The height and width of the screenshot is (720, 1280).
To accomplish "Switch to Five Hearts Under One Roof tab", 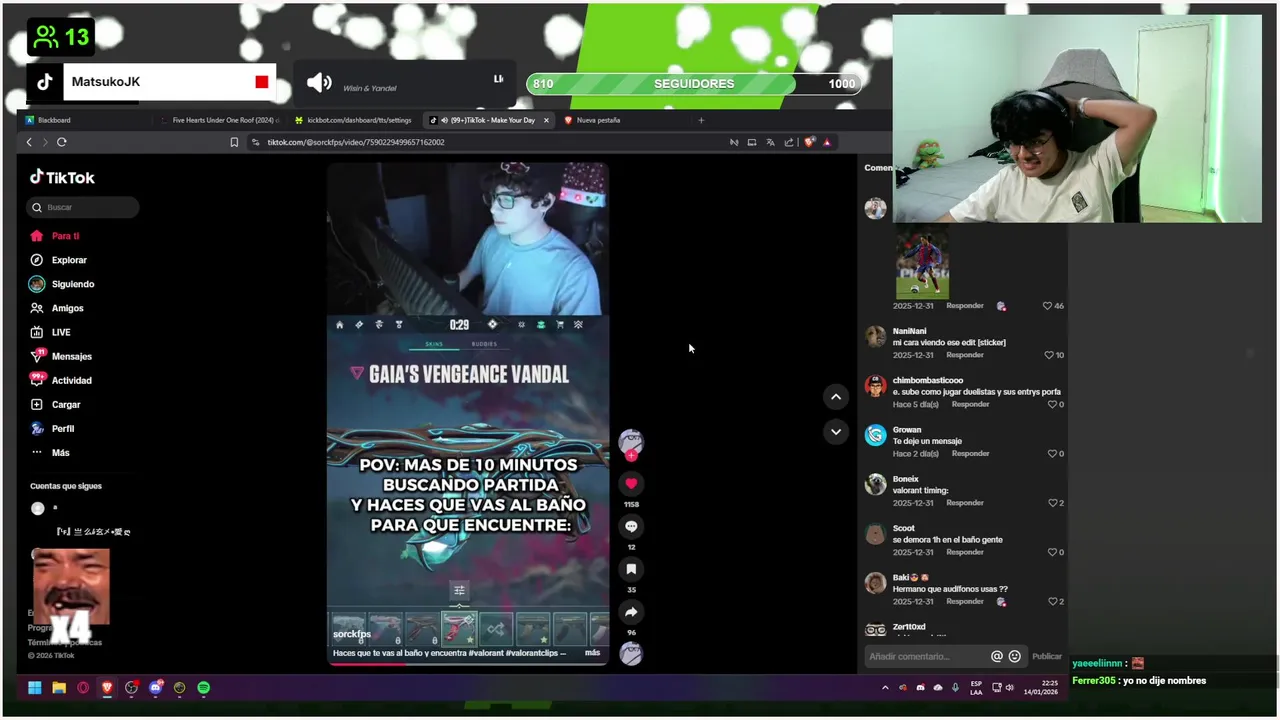I will 222,120.
